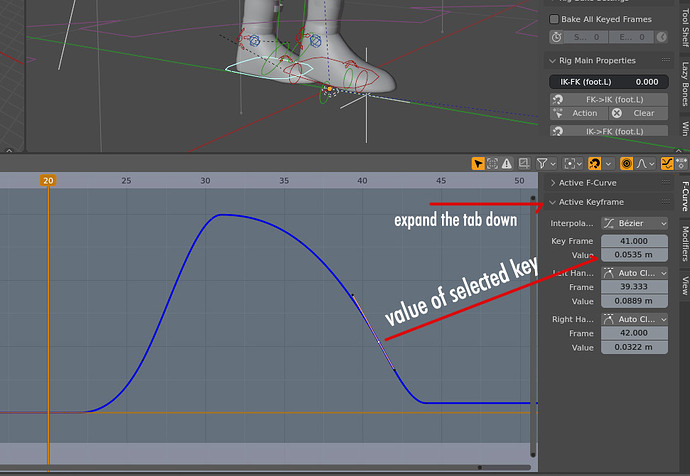This screenshot has width=690, height=476.
Task: Click the Active Keyframe panel drag grip
Action: (x=665, y=202)
